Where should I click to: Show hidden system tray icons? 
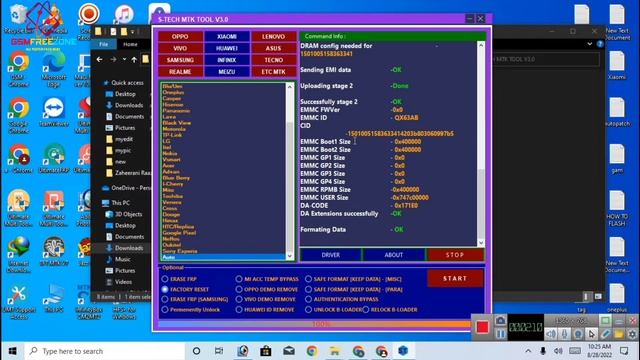528,351
